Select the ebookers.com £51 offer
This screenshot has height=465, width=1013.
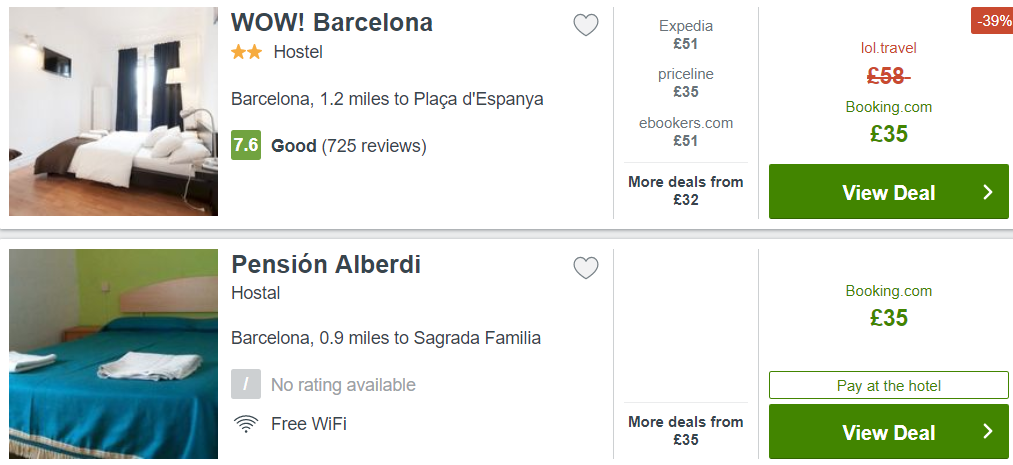pyautogui.click(x=685, y=132)
